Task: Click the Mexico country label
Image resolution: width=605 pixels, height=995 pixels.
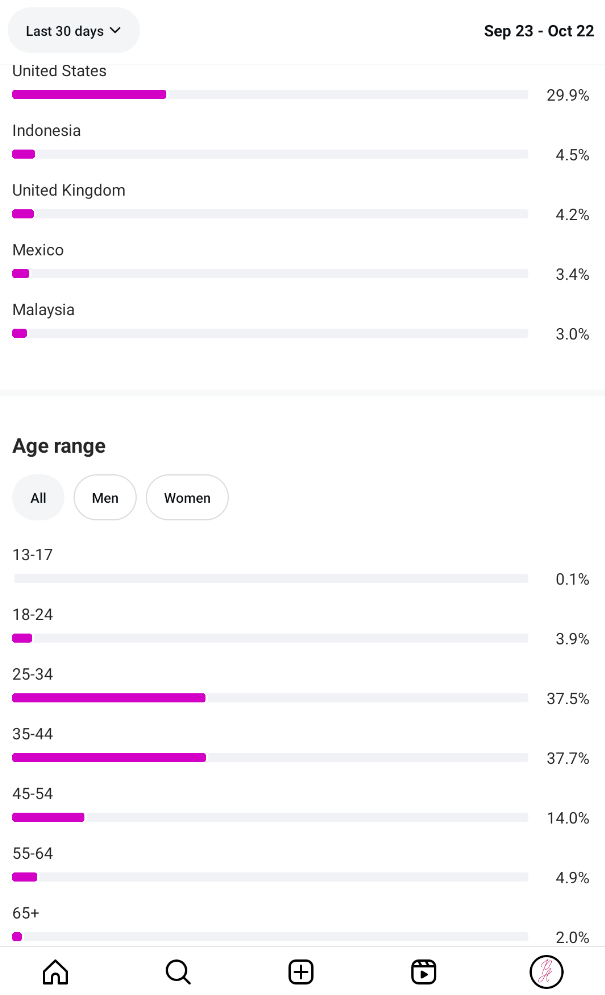Action: click(x=38, y=250)
